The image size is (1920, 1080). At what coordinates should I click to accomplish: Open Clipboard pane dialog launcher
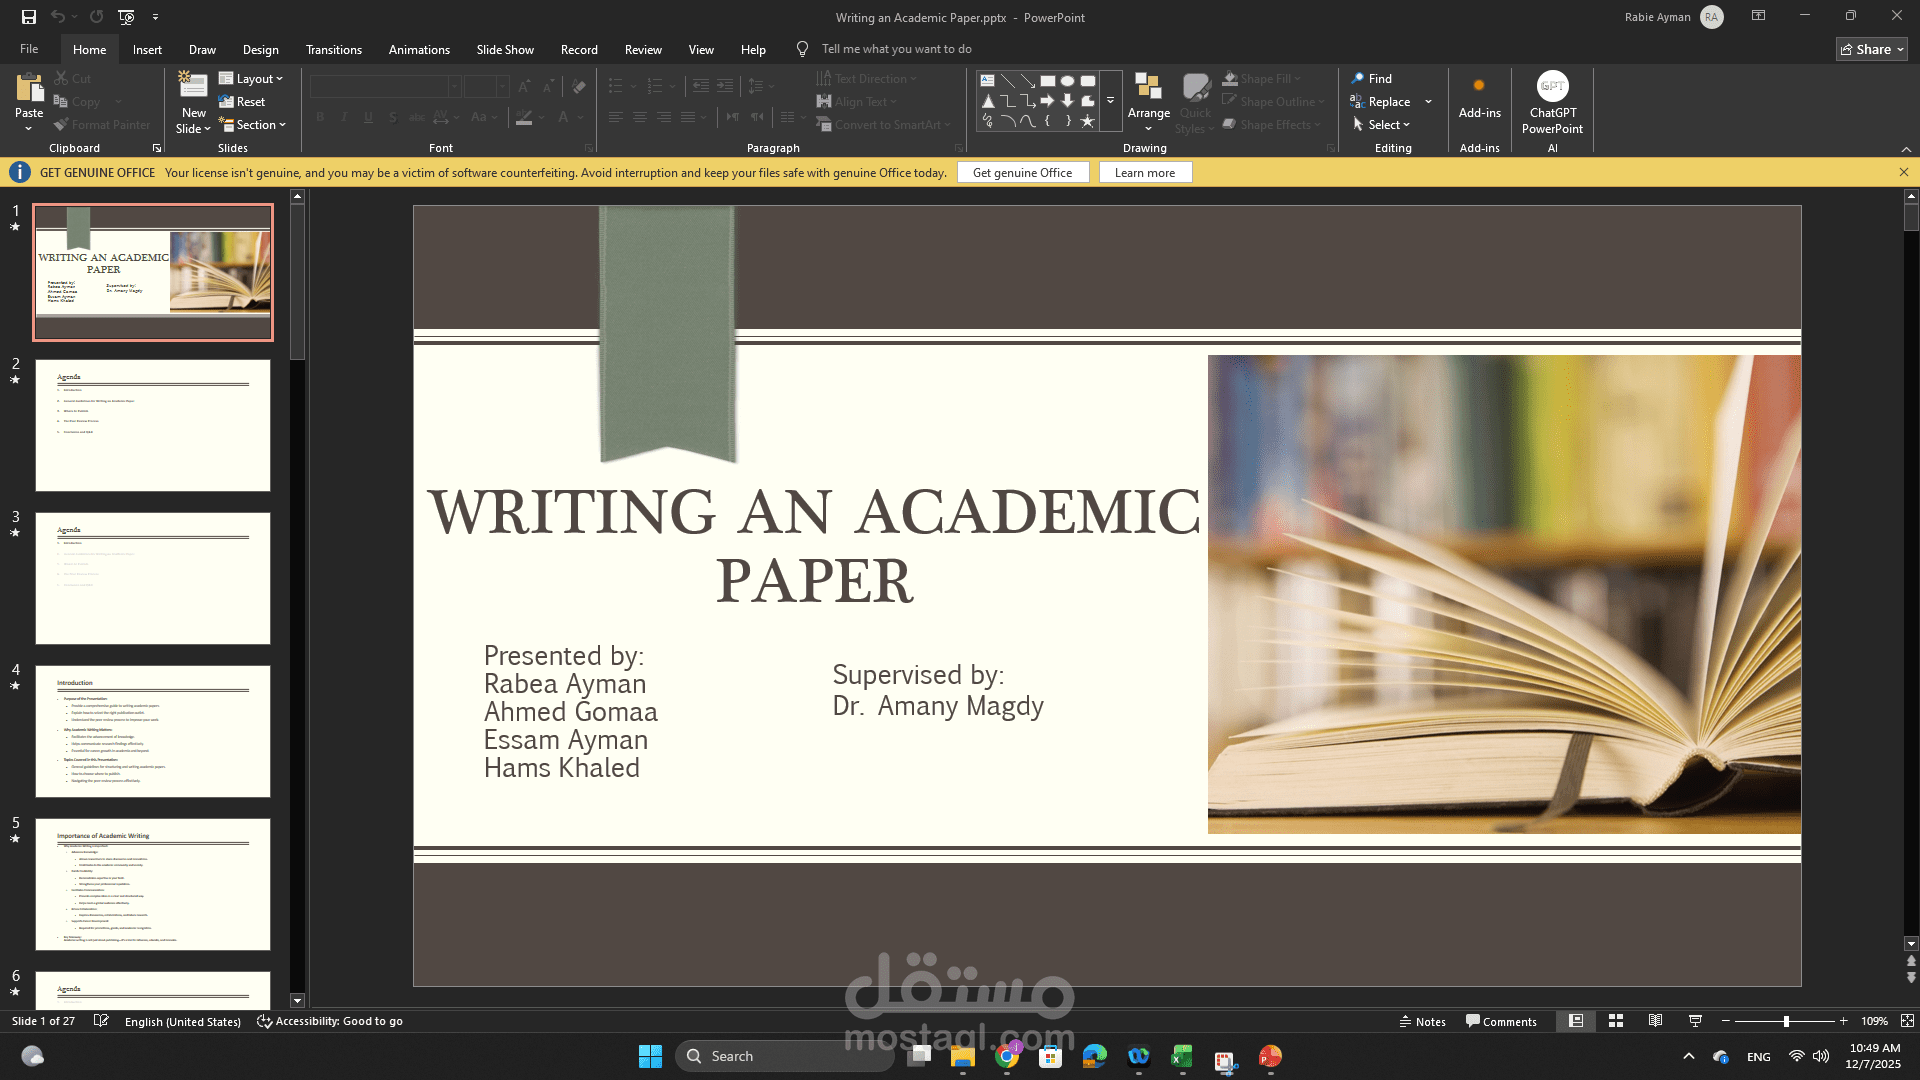[x=157, y=148]
